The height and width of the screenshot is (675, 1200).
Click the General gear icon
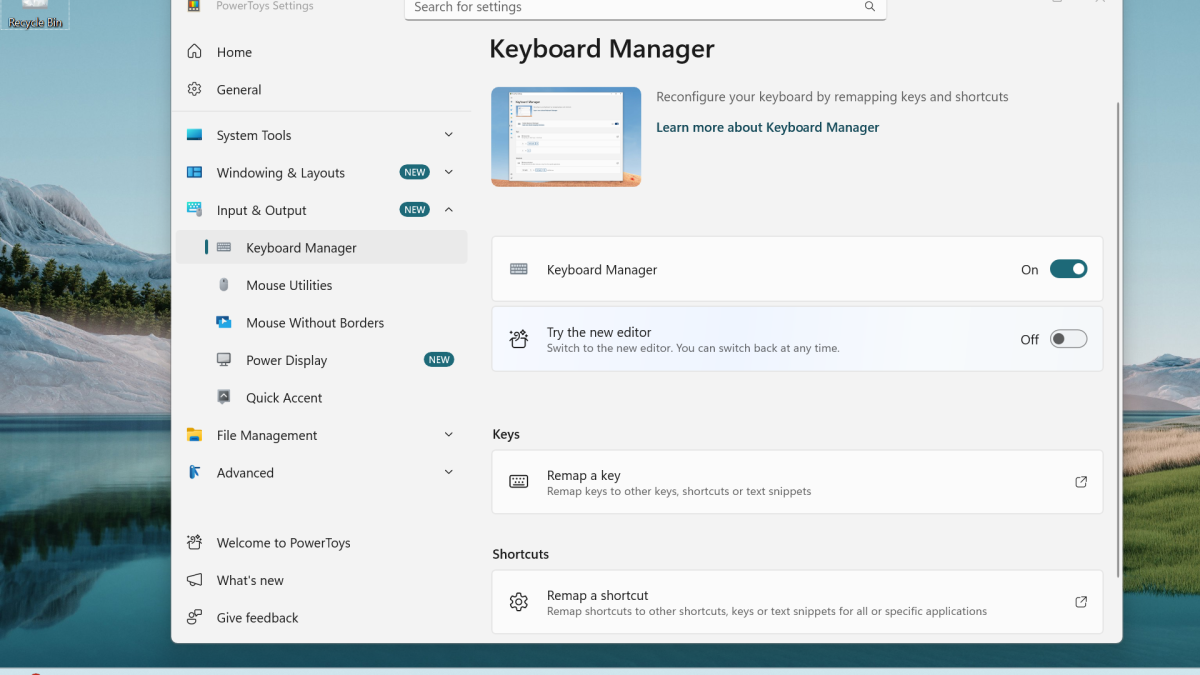pyautogui.click(x=194, y=89)
